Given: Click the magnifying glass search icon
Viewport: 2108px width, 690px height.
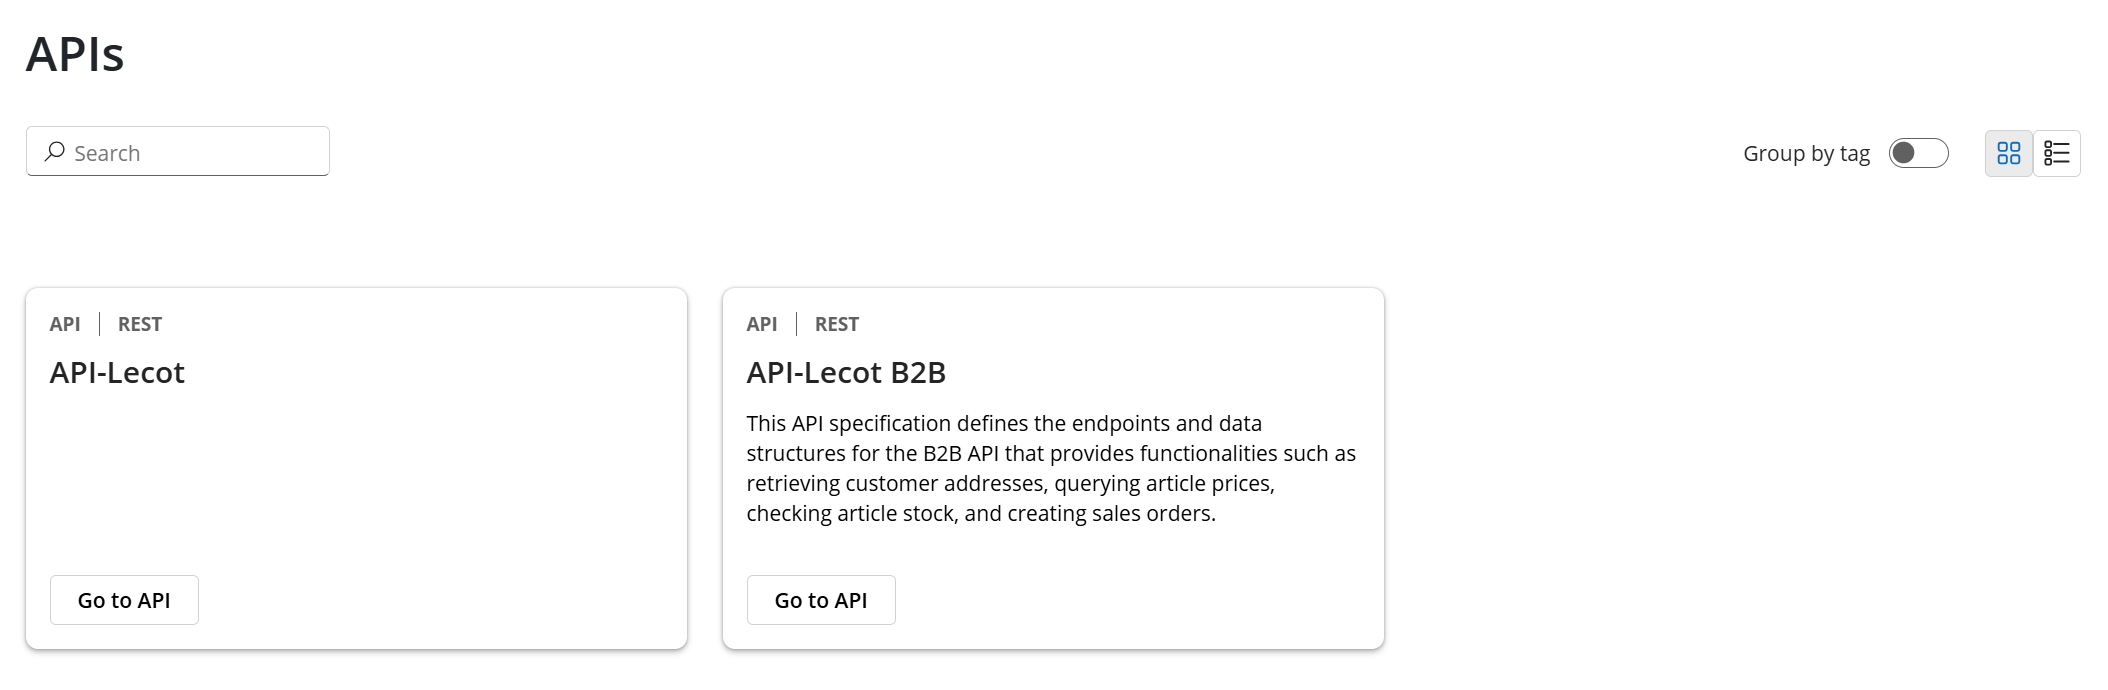Looking at the screenshot, I should coord(55,152).
